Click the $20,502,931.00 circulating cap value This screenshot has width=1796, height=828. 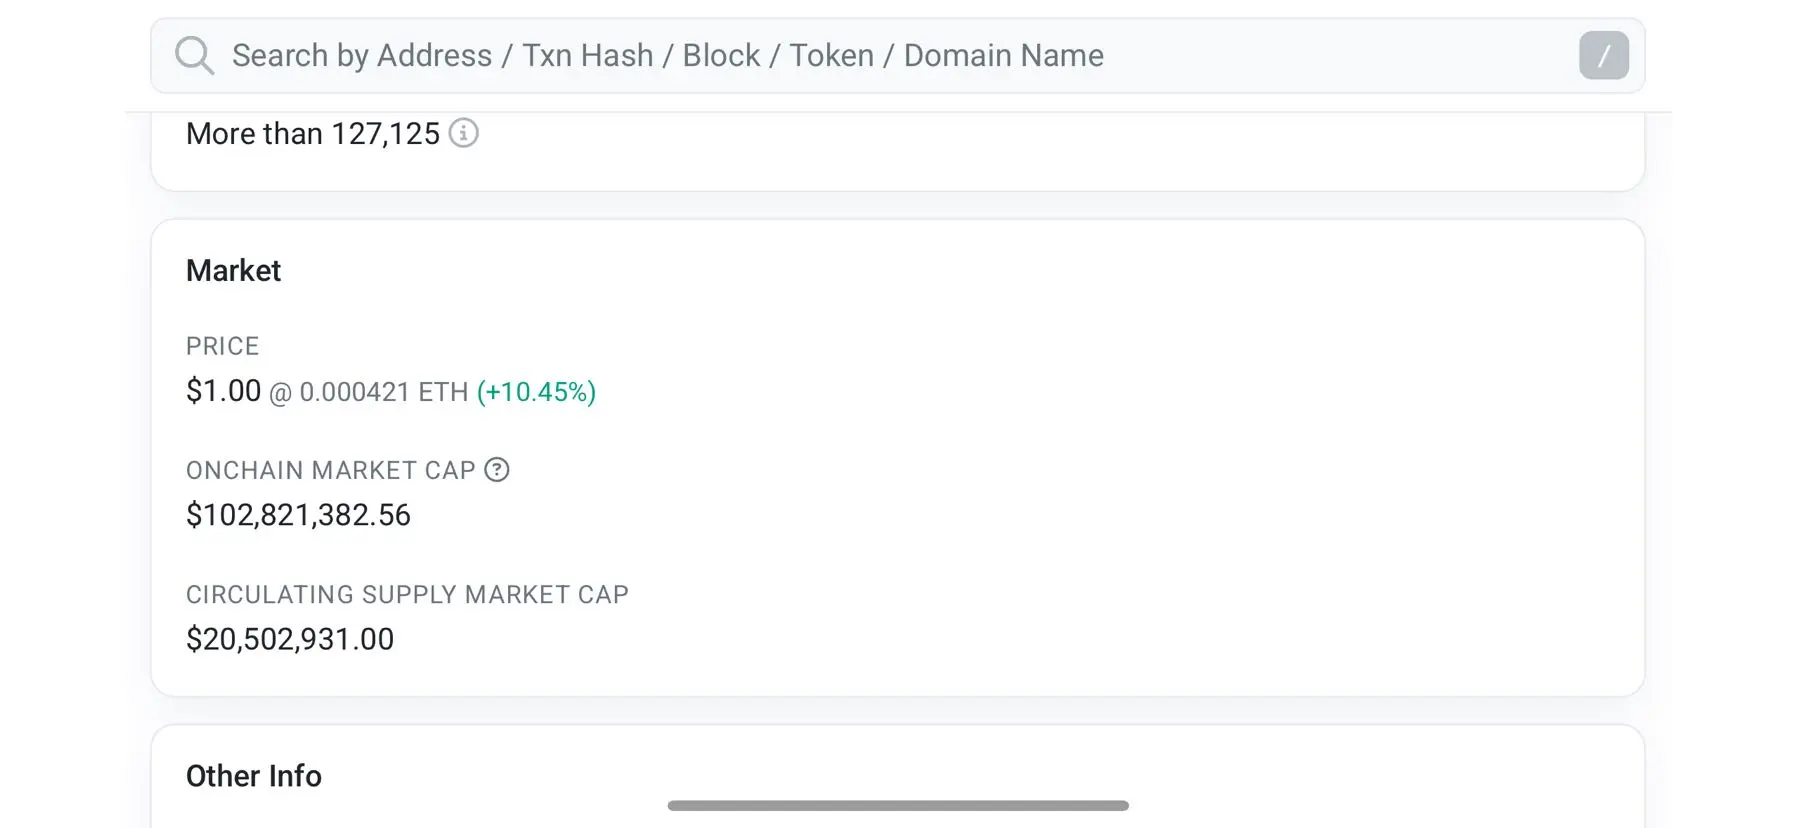click(290, 639)
